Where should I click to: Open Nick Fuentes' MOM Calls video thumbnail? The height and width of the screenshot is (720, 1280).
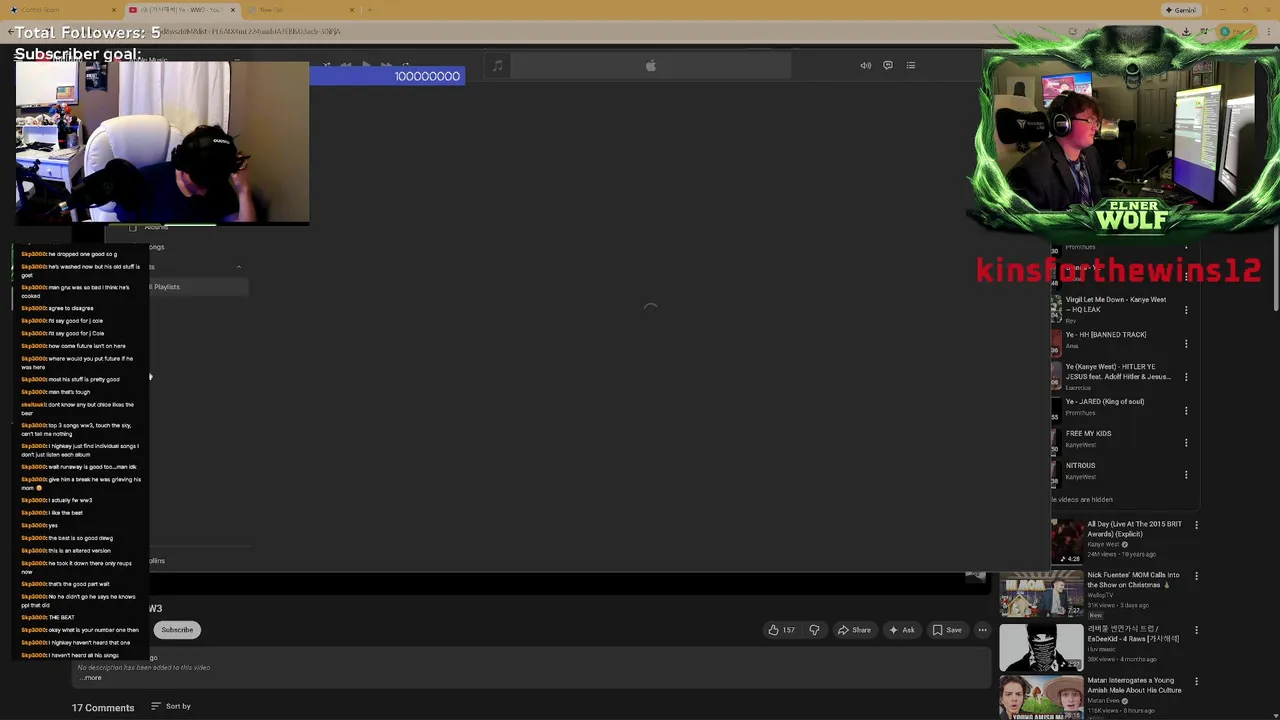pyautogui.click(x=1041, y=593)
